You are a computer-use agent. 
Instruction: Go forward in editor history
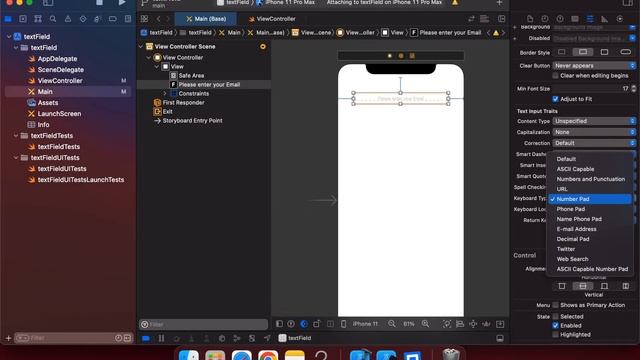pyautogui.click(x=168, y=19)
